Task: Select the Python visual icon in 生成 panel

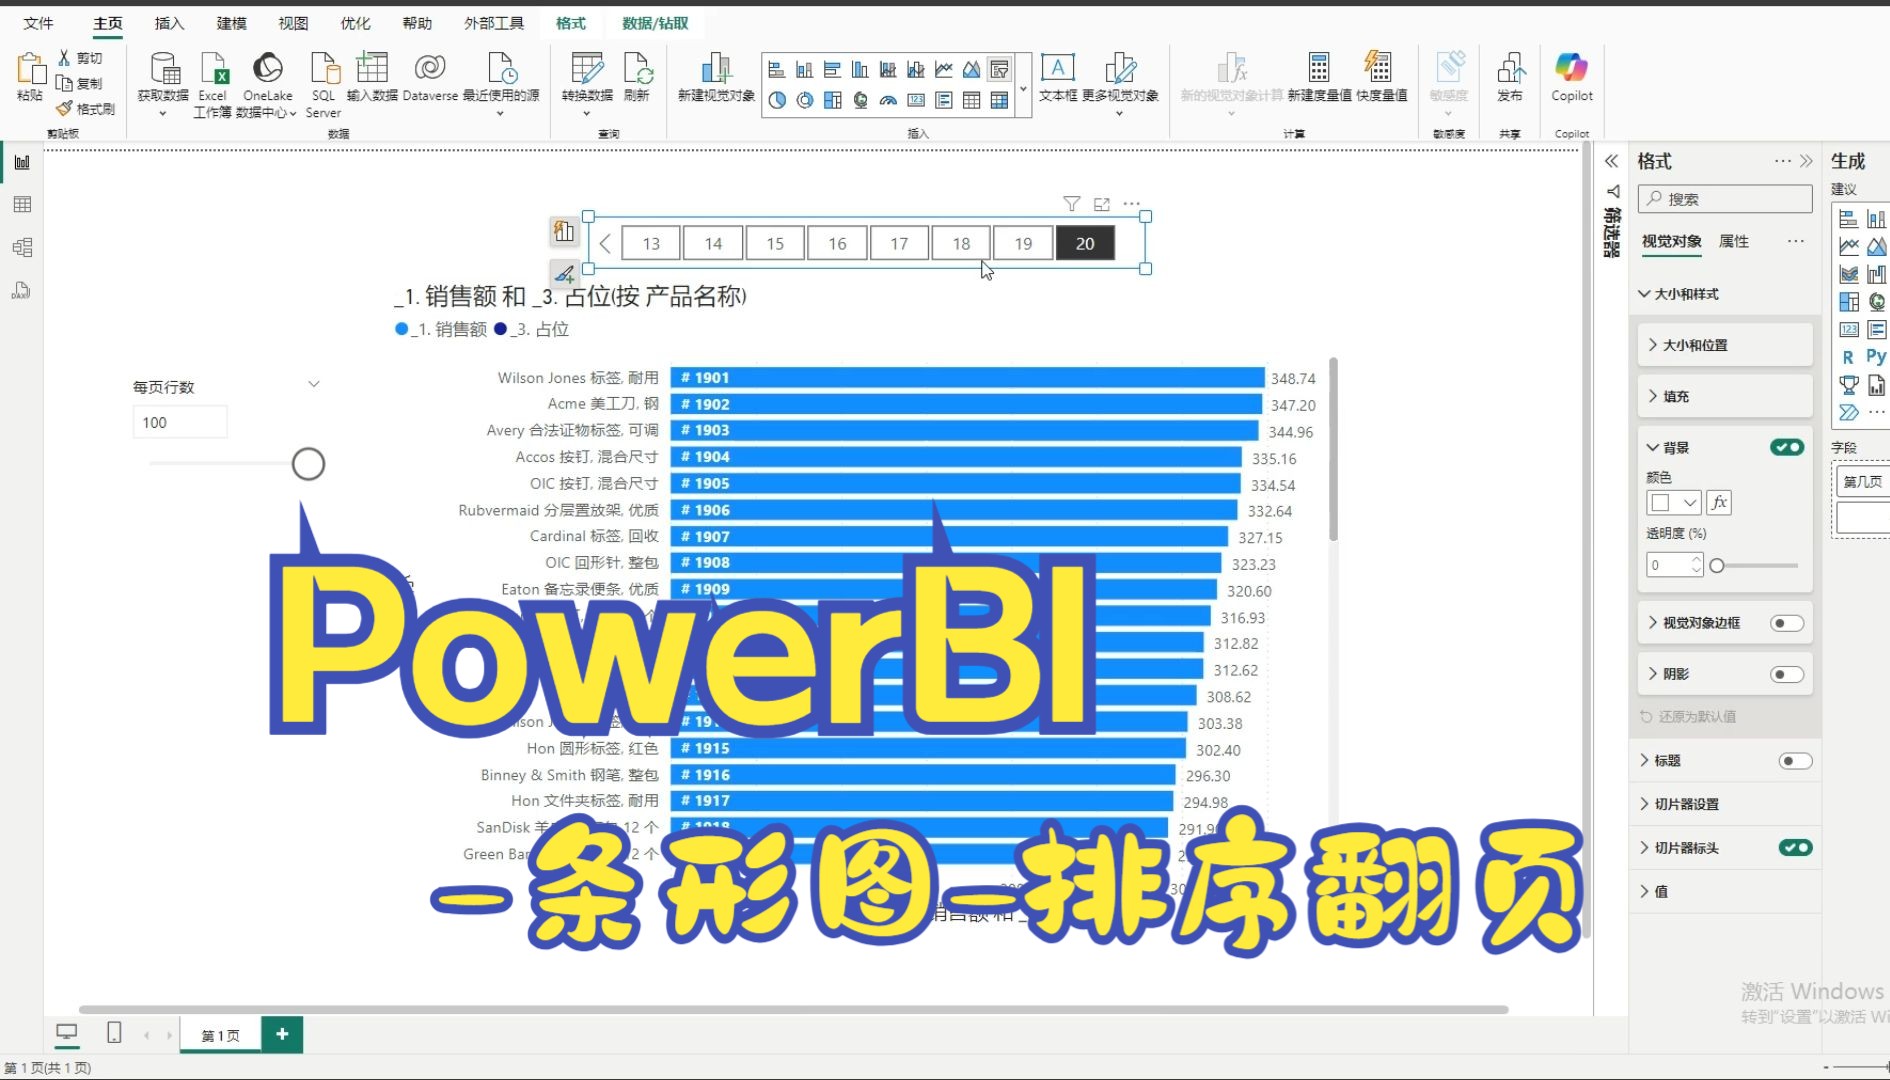Action: (1877, 357)
